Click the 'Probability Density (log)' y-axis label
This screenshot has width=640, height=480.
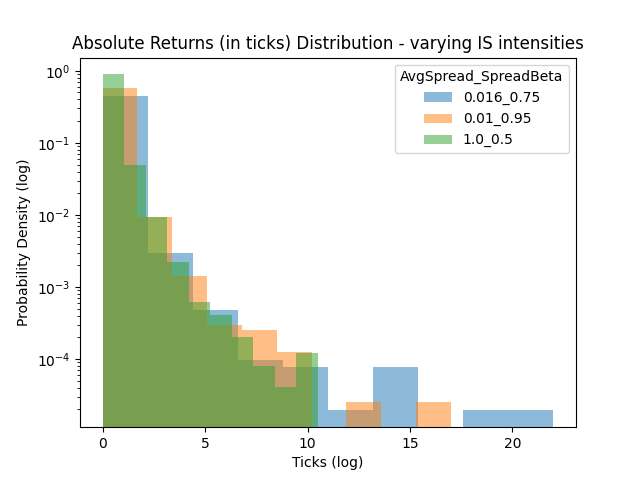pos(23,243)
